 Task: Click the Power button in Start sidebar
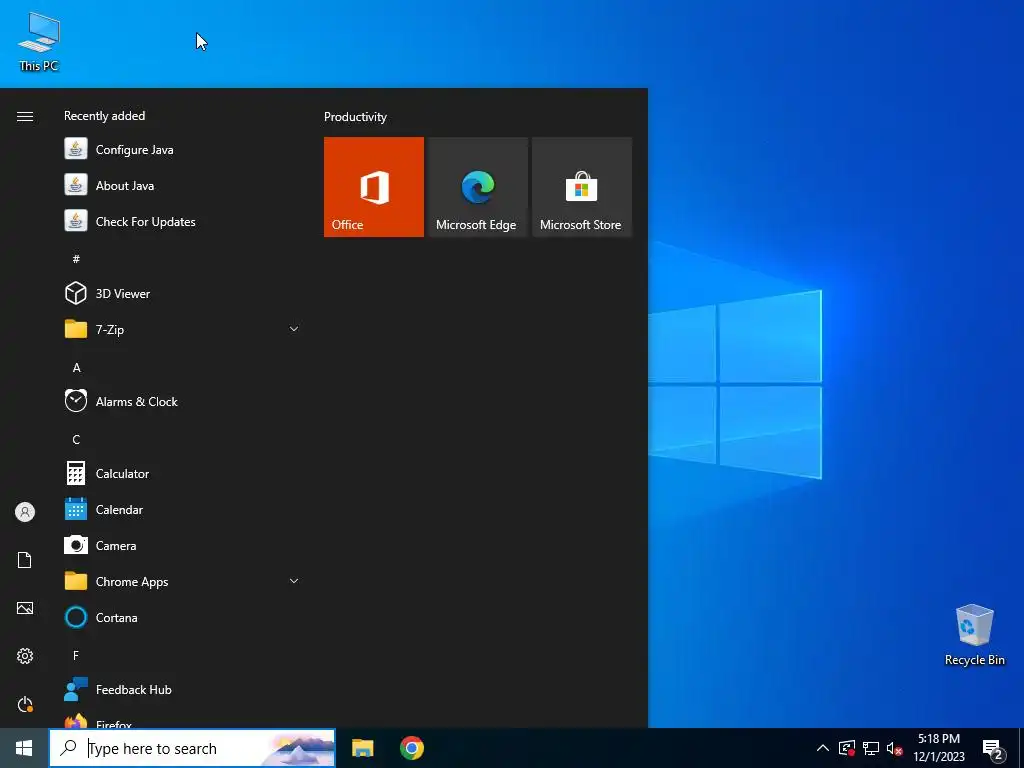pyautogui.click(x=25, y=704)
